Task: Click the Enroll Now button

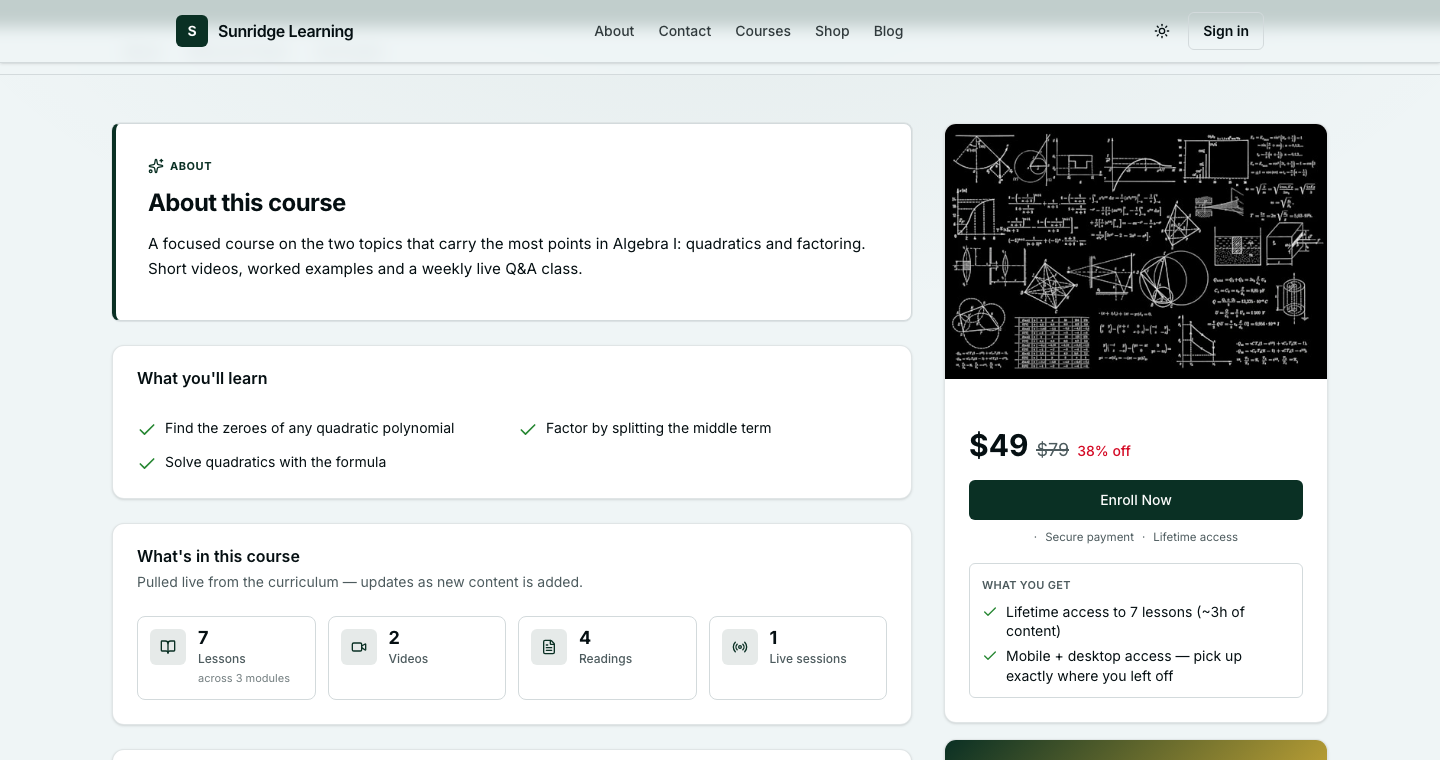Action: coord(1136,500)
